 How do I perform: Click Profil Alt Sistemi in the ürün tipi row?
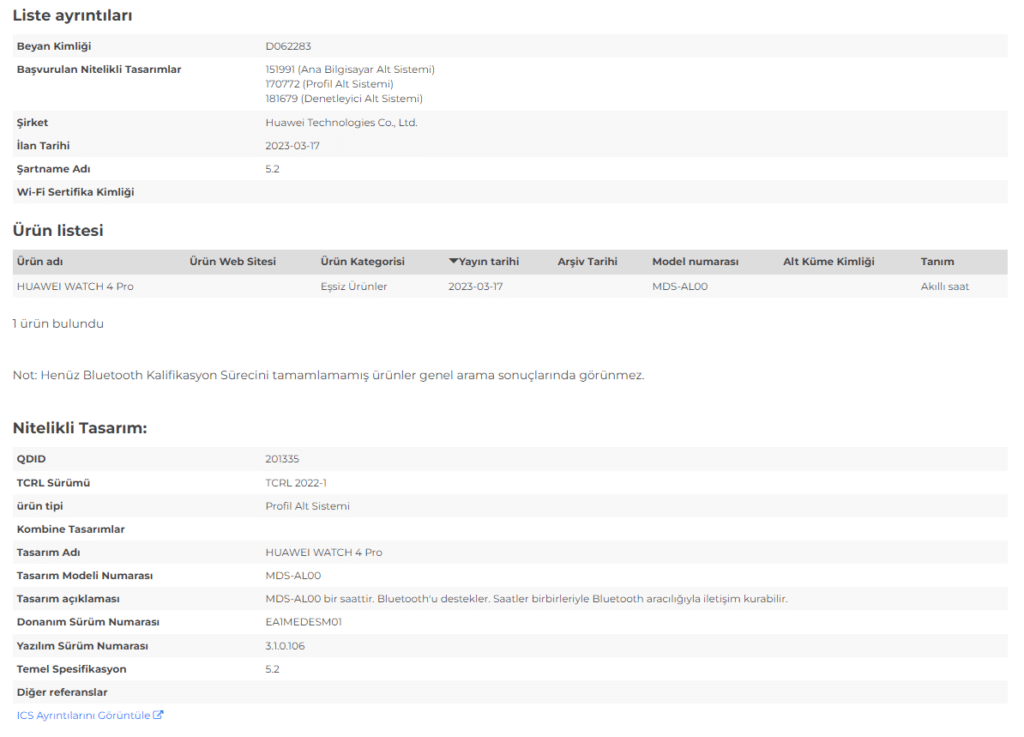(308, 506)
